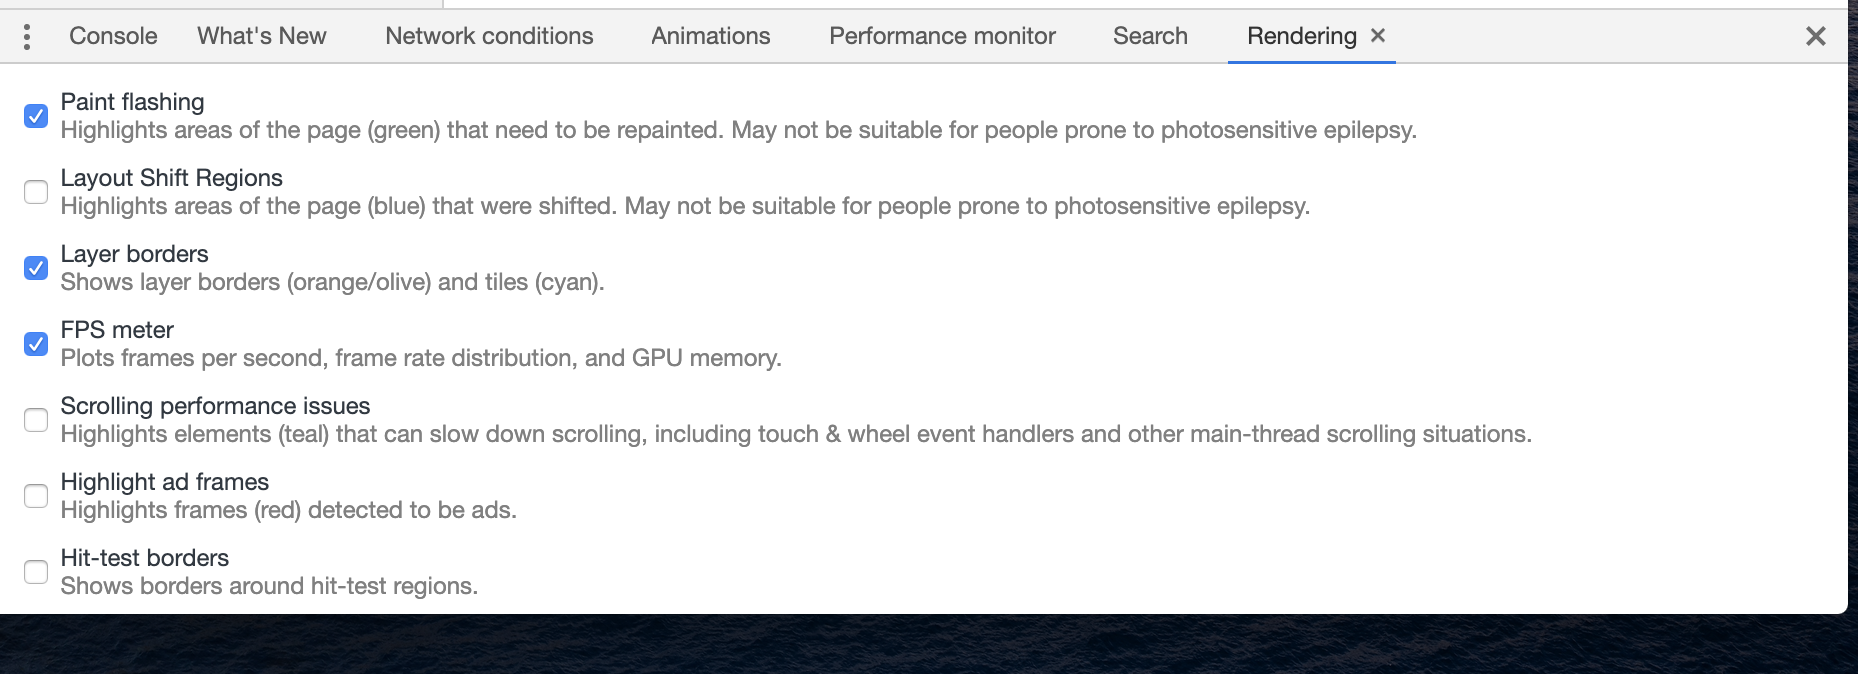Go to the Animations tab
The image size is (1858, 674).
pyautogui.click(x=711, y=36)
